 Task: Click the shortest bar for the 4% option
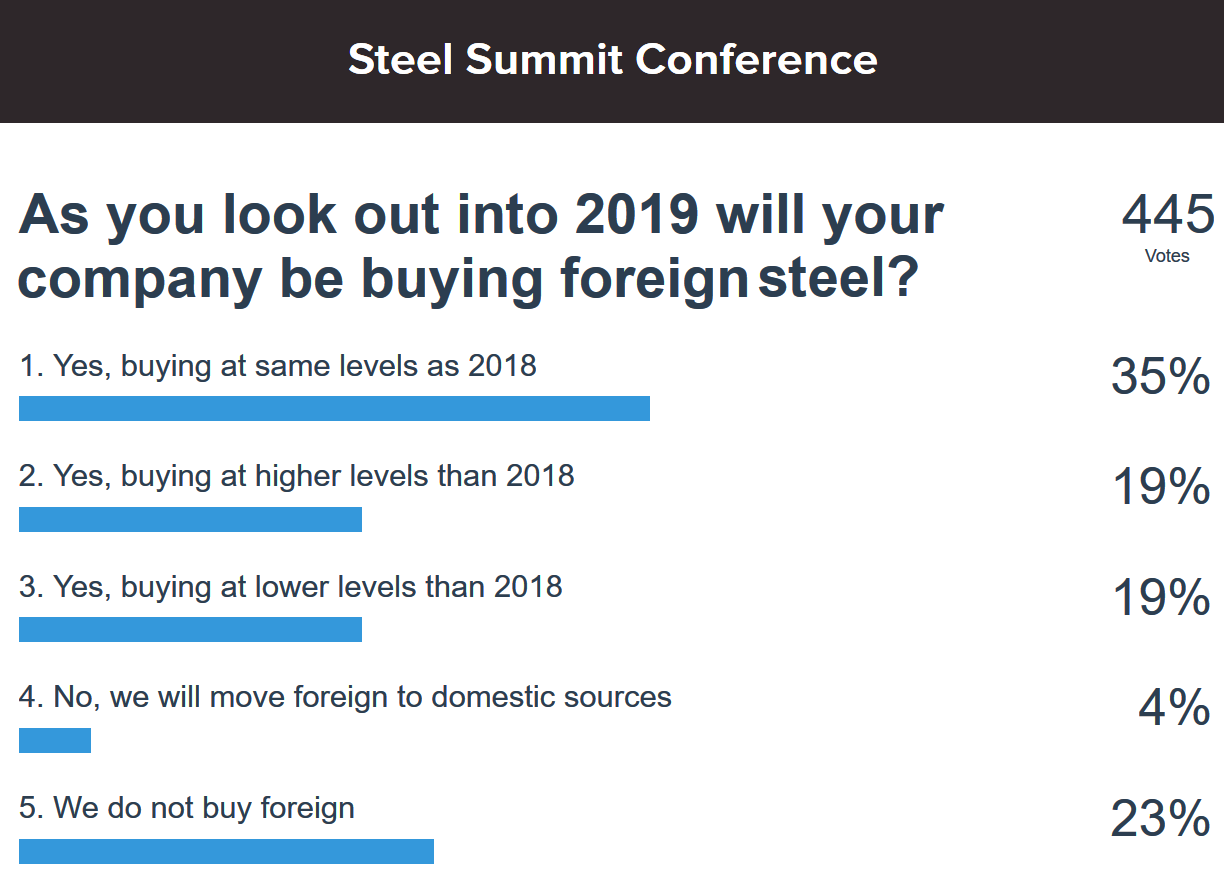(x=55, y=740)
